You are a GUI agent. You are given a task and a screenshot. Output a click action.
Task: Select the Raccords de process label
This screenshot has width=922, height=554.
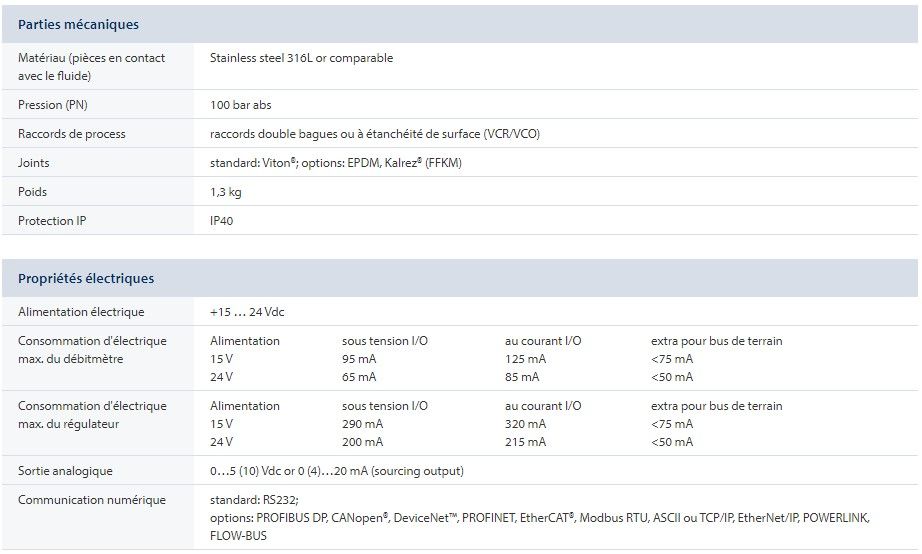tap(72, 134)
